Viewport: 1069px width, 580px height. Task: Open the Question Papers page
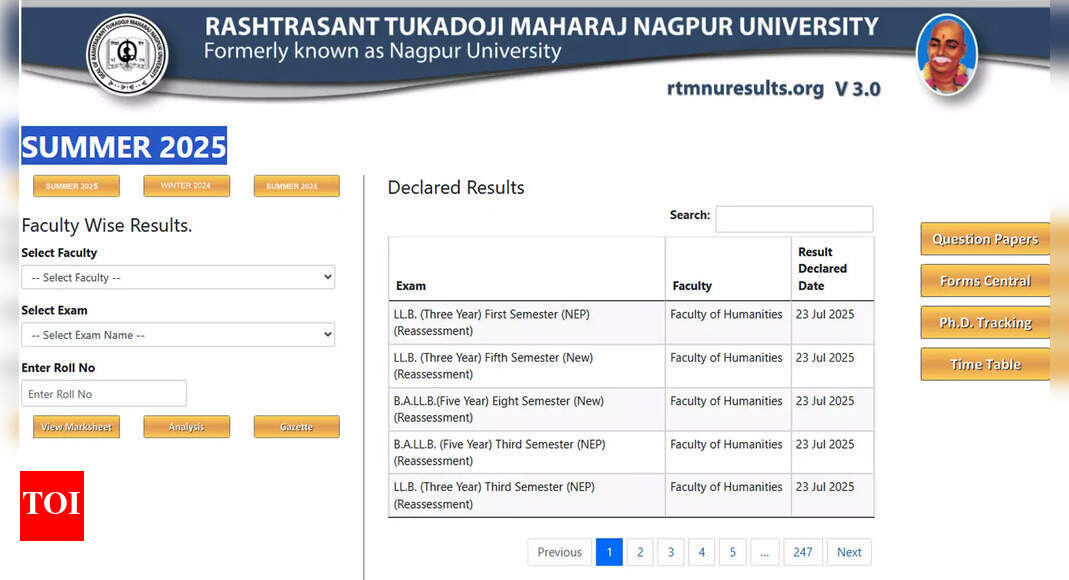[x=985, y=239]
